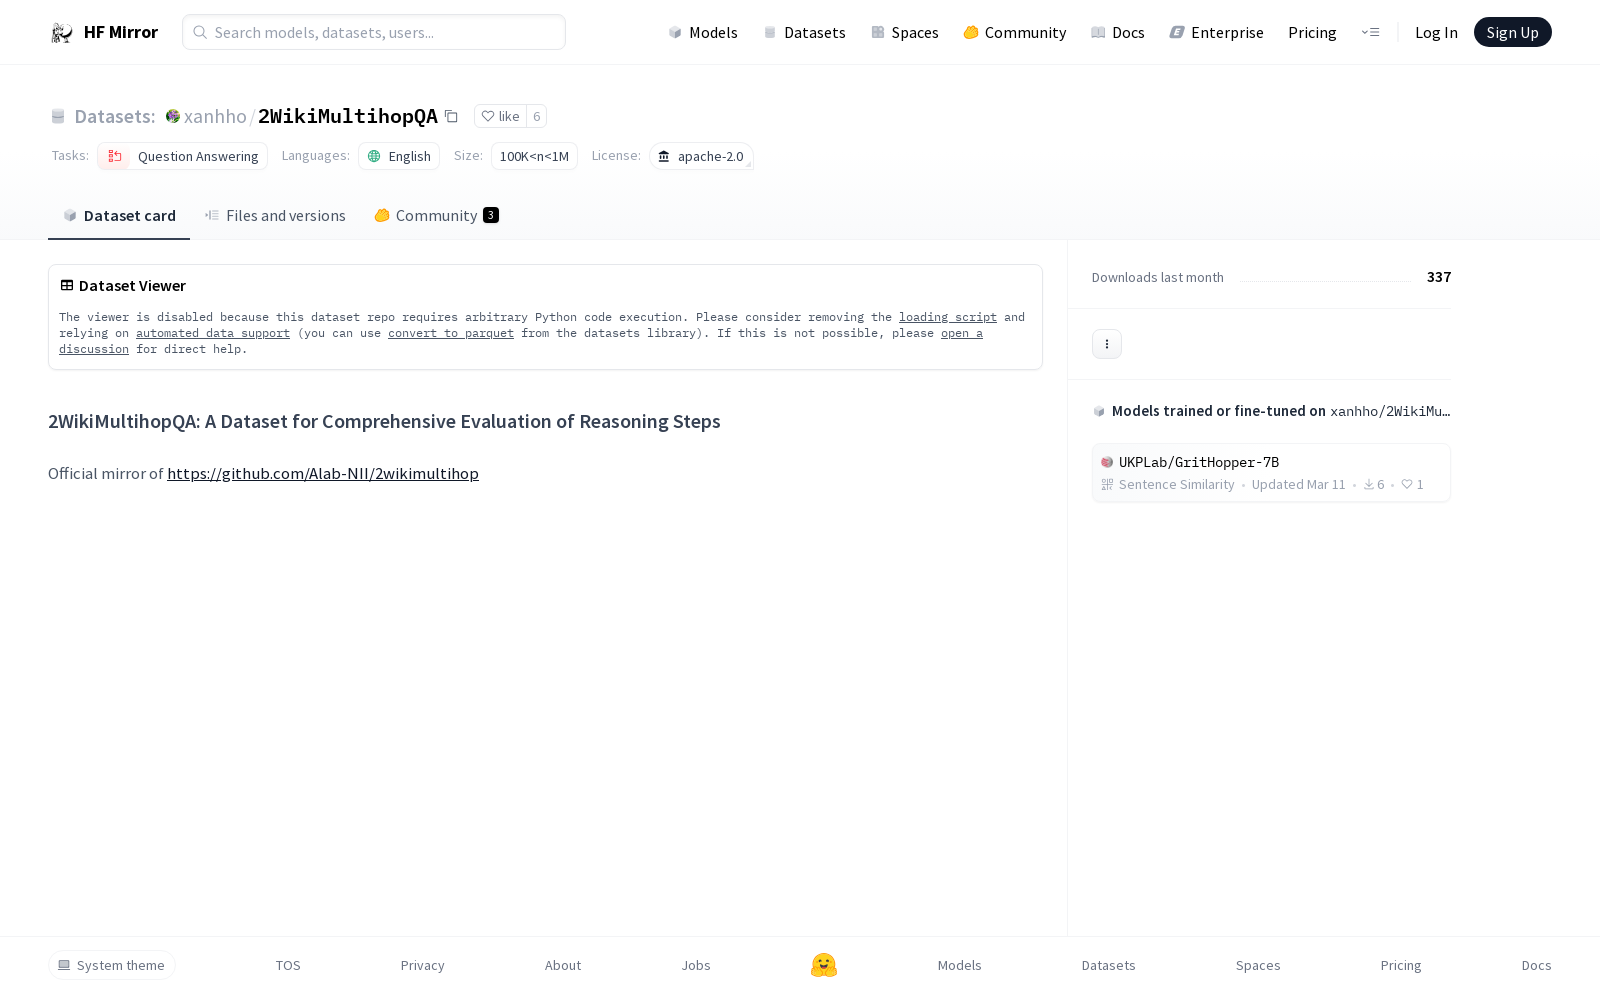The width and height of the screenshot is (1600, 1000).
Task: Open Docs link in the footer
Action: point(1537,965)
